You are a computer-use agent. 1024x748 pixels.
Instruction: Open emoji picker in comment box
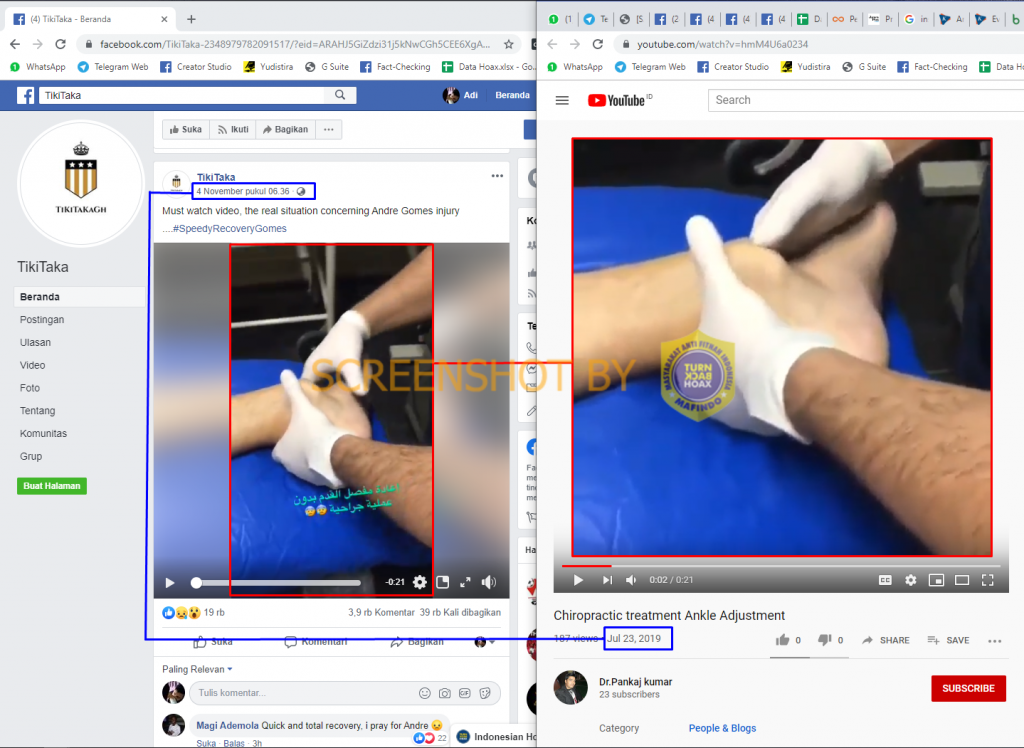coord(424,693)
